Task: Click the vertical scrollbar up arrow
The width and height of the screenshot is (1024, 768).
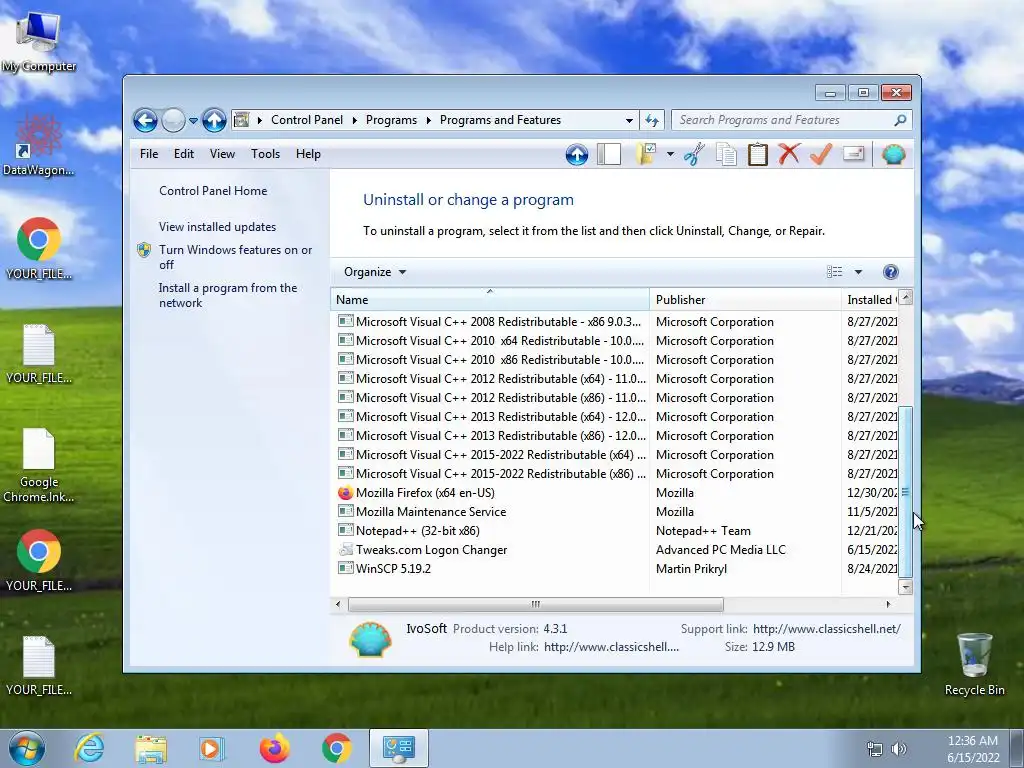Action: pyautogui.click(x=905, y=297)
